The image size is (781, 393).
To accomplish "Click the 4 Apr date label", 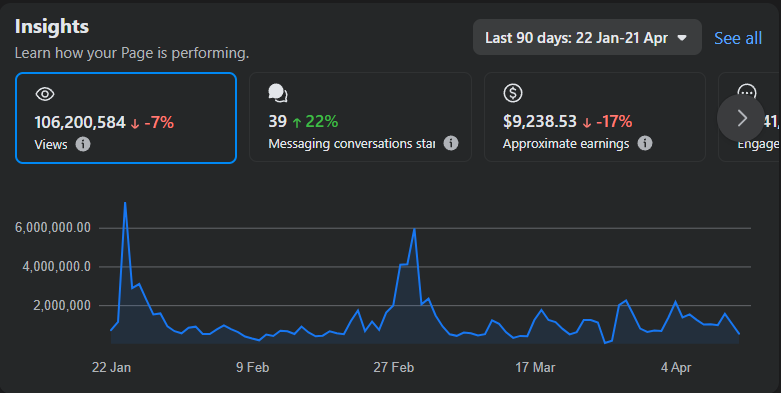I will point(676,368).
